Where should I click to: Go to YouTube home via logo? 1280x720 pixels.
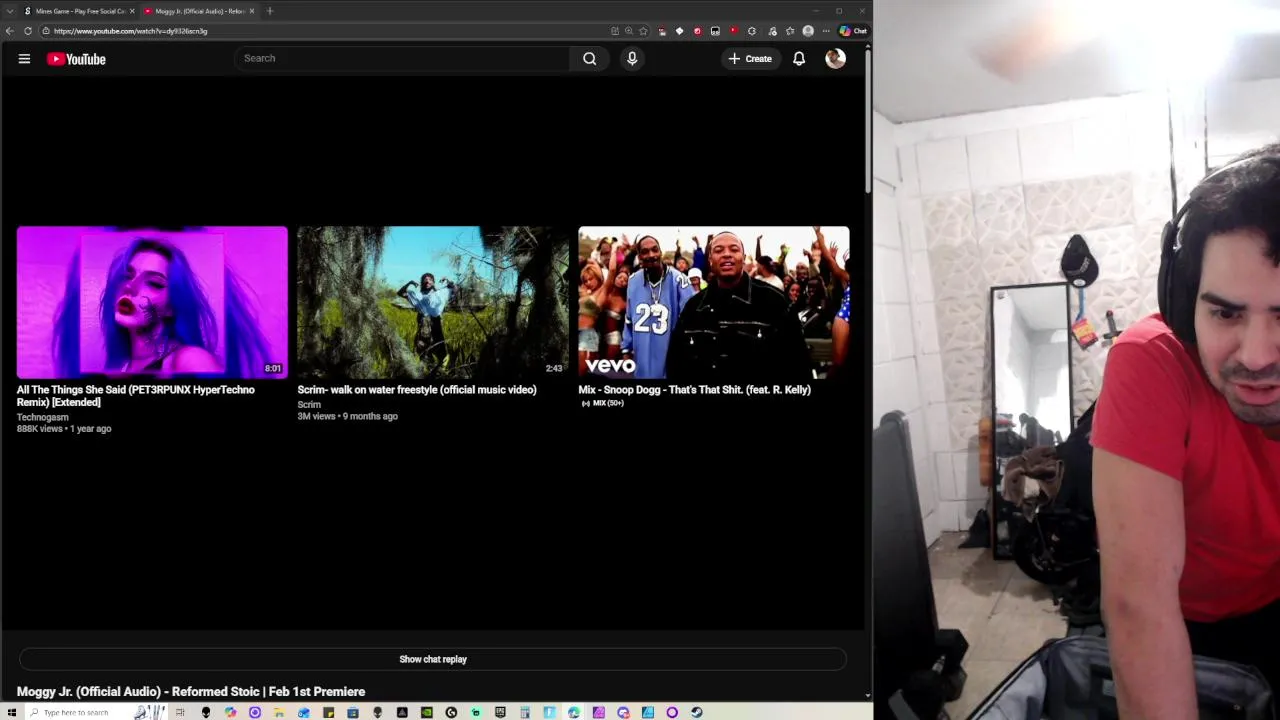point(76,59)
